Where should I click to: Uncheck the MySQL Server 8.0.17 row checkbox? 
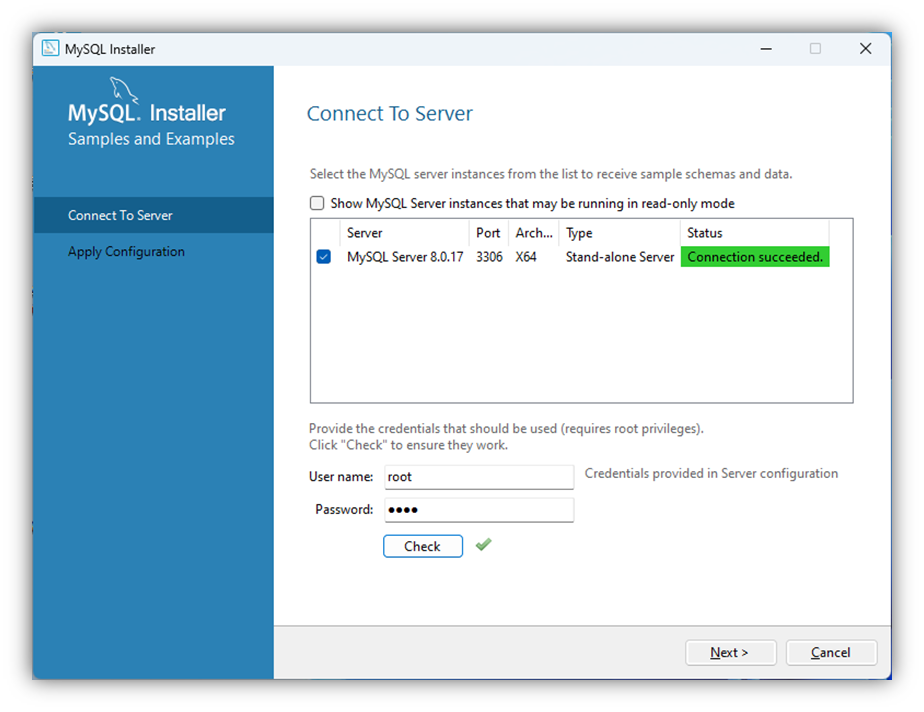pyautogui.click(x=324, y=257)
